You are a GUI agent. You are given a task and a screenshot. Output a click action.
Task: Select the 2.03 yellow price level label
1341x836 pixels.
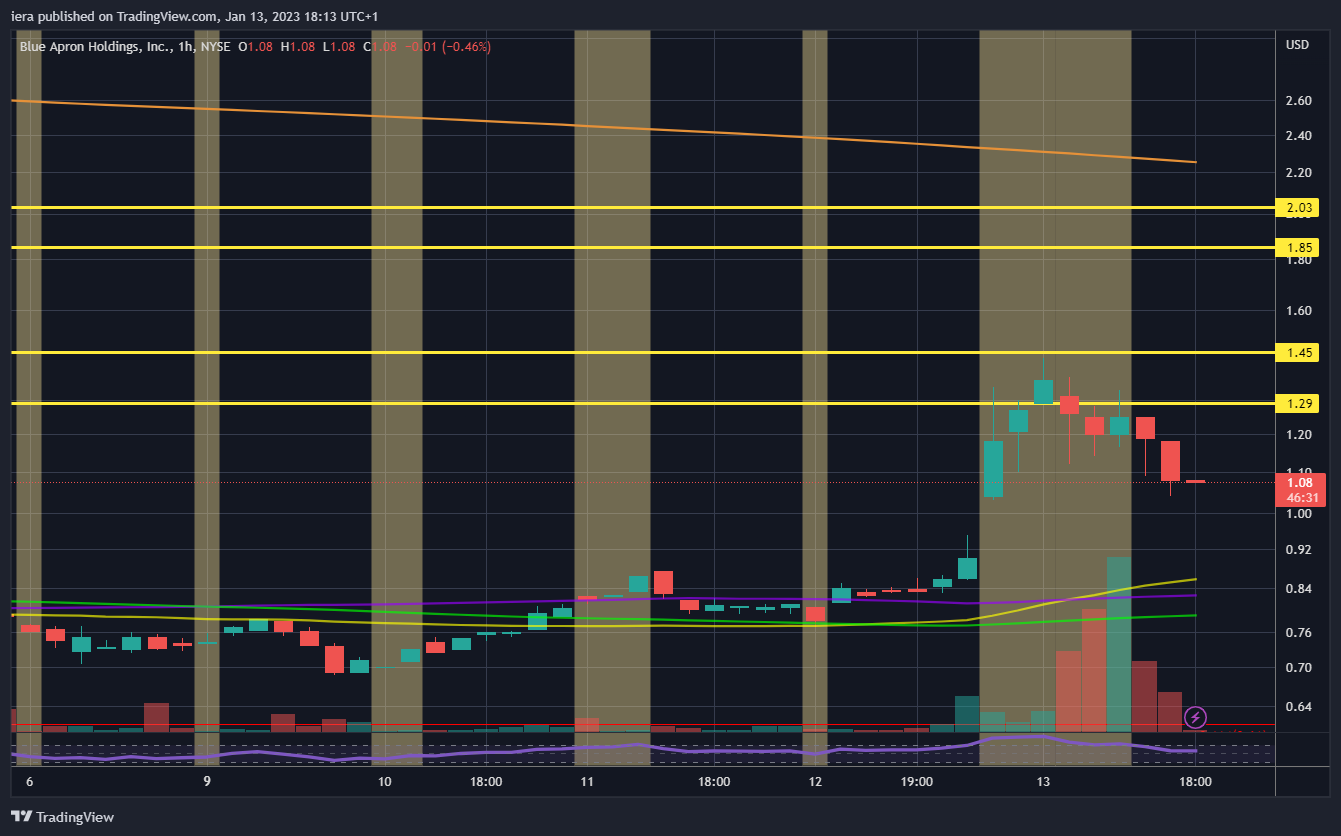click(1298, 208)
